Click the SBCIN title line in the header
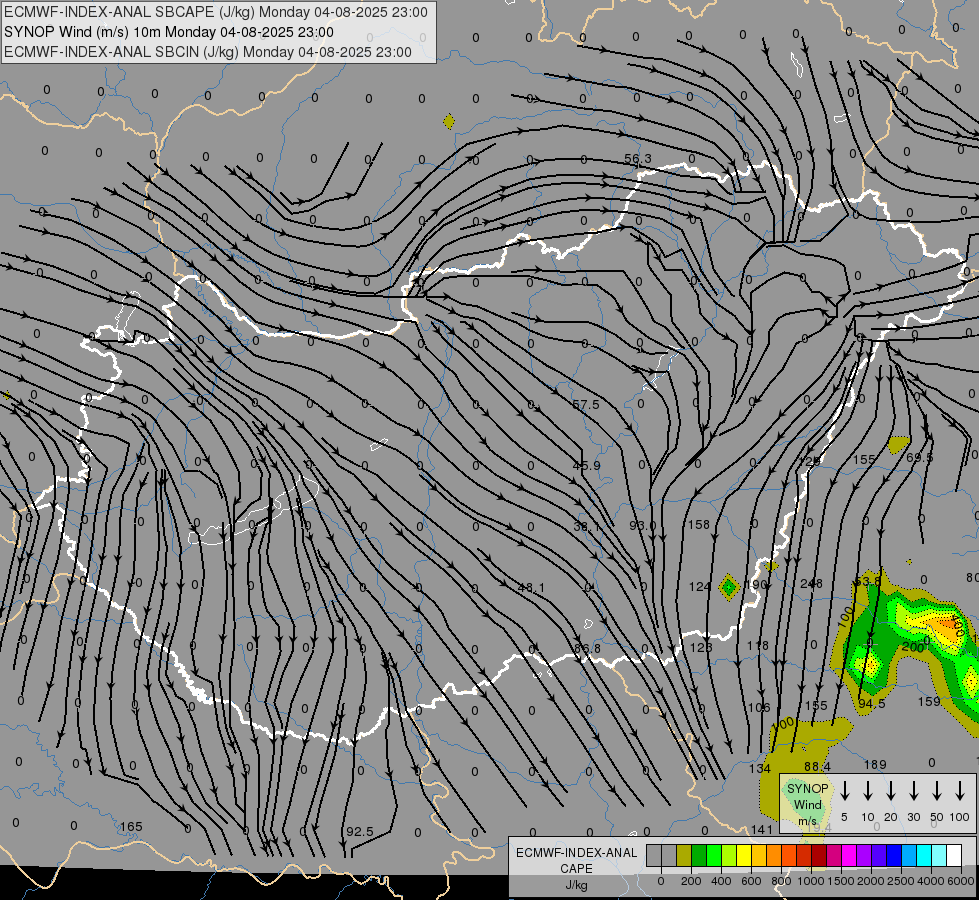The height and width of the screenshot is (900, 979). click(x=208, y=52)
